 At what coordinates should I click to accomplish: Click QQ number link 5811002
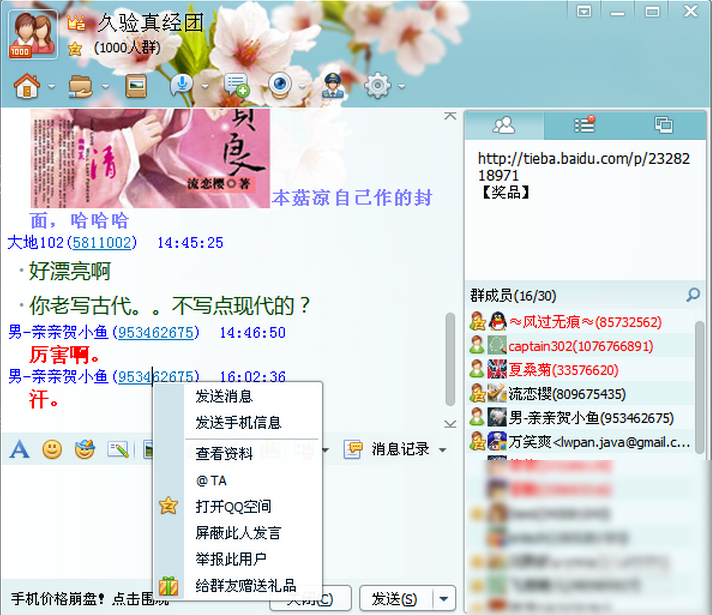(x=102, y=243)
